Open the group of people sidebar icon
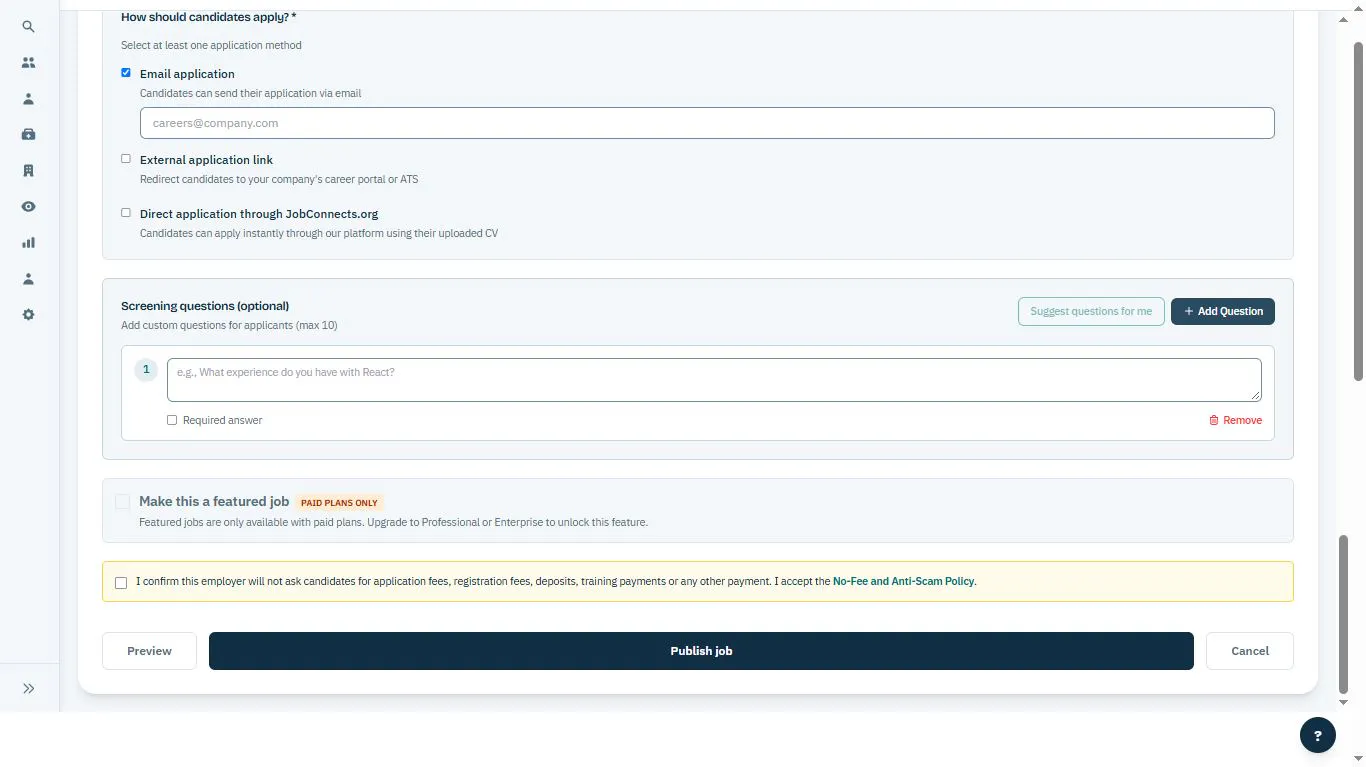 (x=28, y=63)
